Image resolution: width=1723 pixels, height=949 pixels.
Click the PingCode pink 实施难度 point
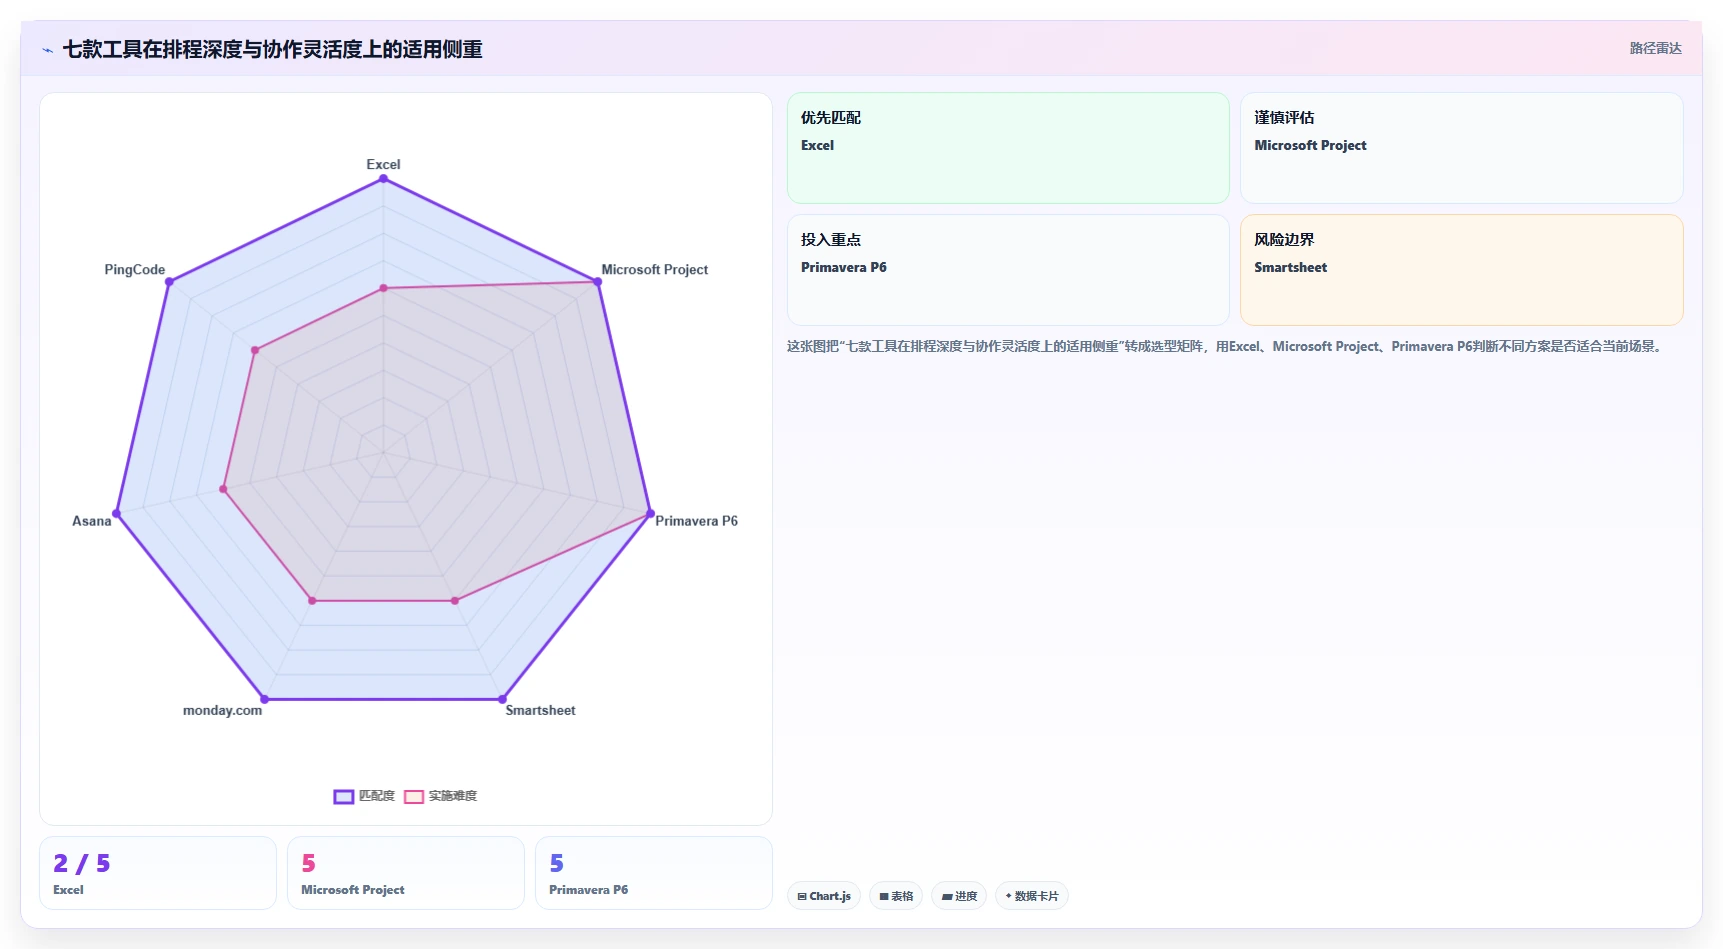pos(255,350)
